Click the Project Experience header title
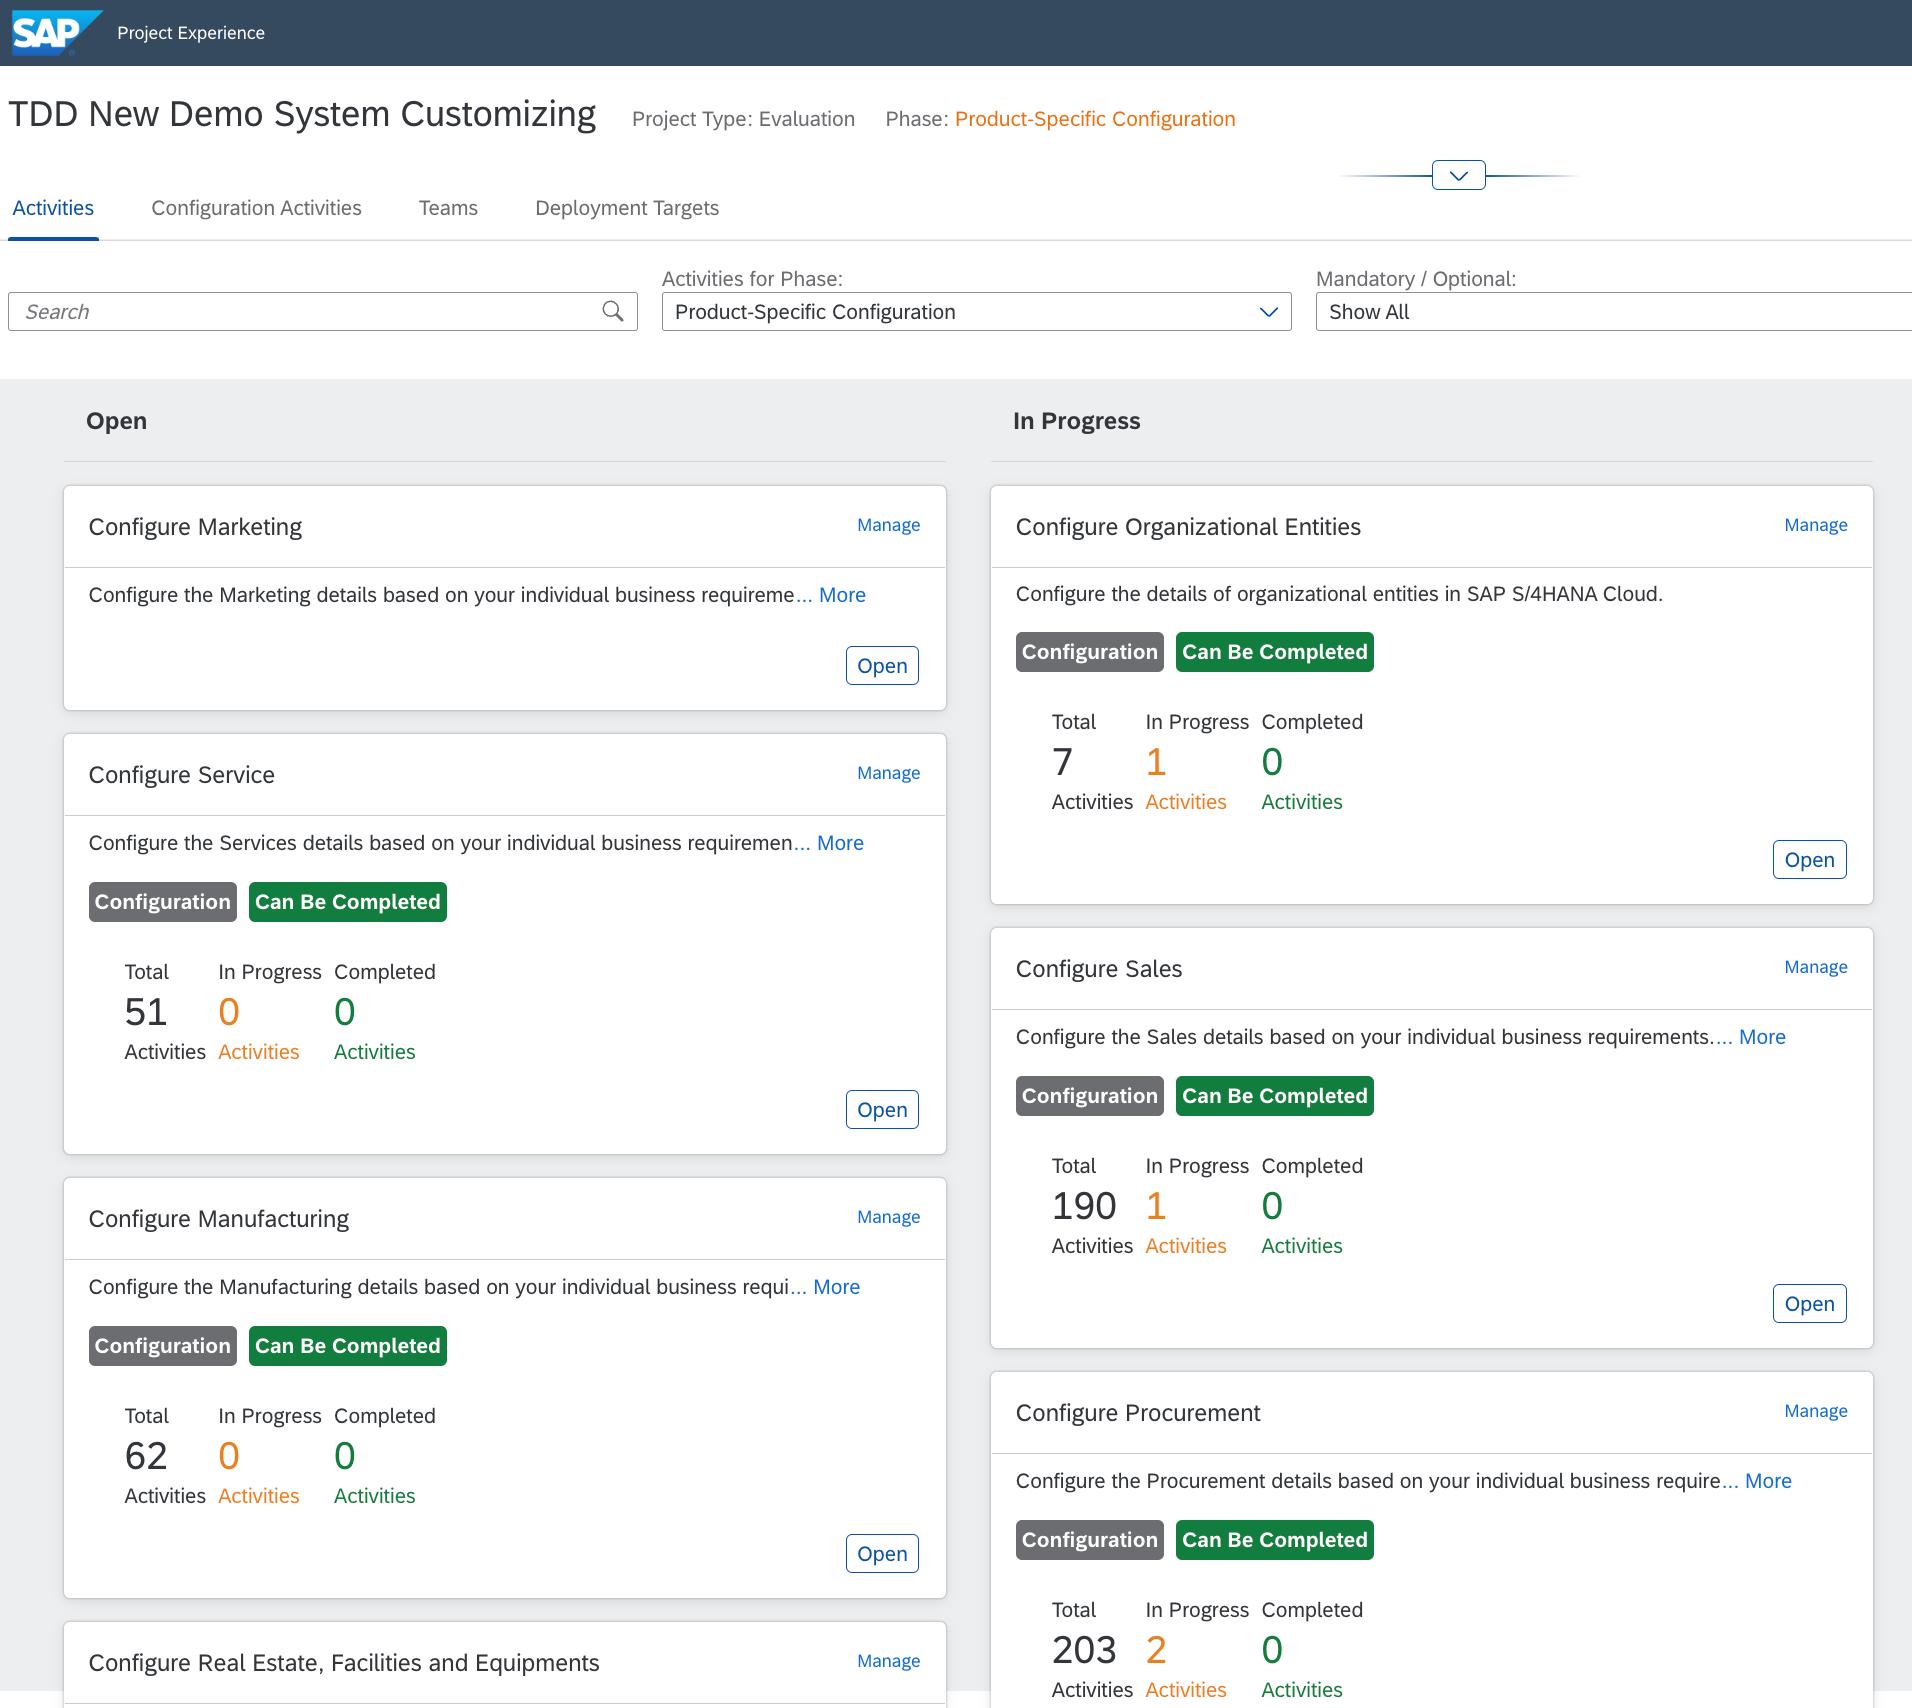1912x1708 pixels. click(191, 33)
